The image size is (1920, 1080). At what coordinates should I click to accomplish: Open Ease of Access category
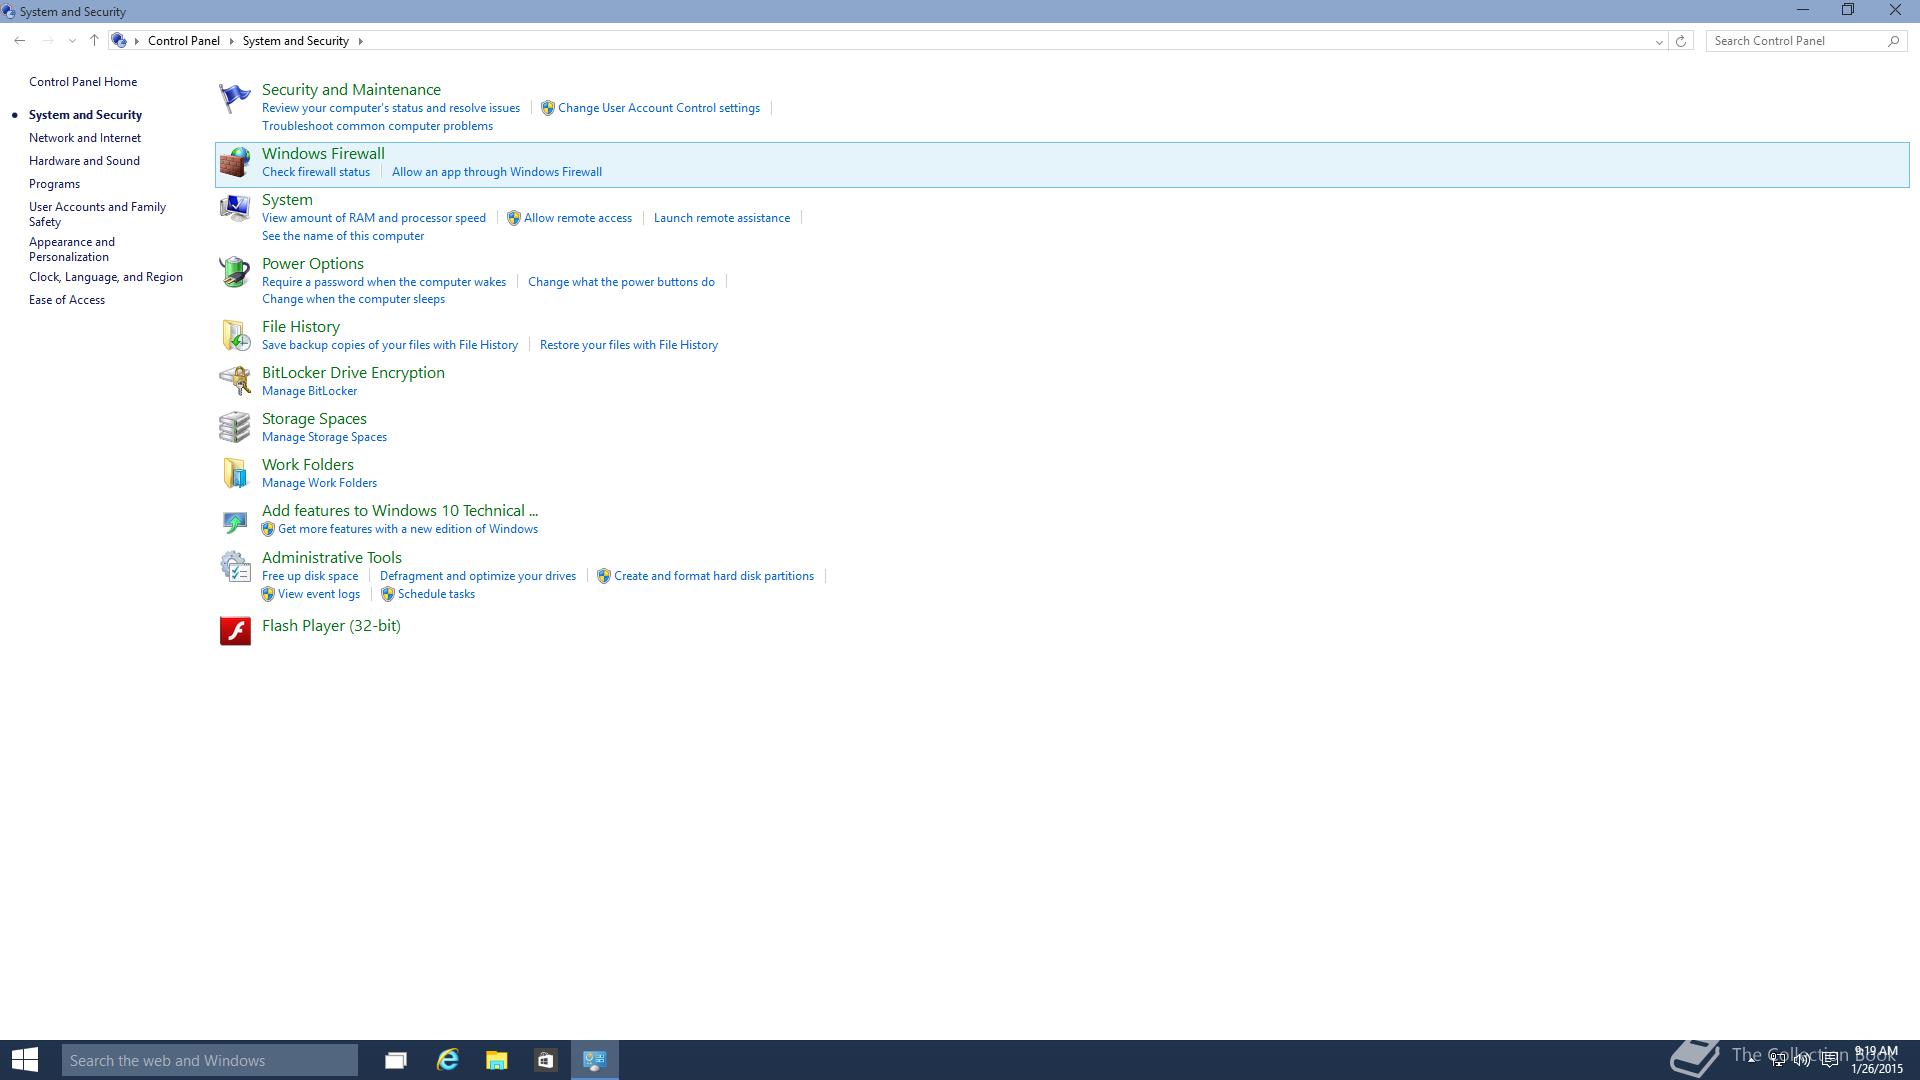tap(67, 300)
